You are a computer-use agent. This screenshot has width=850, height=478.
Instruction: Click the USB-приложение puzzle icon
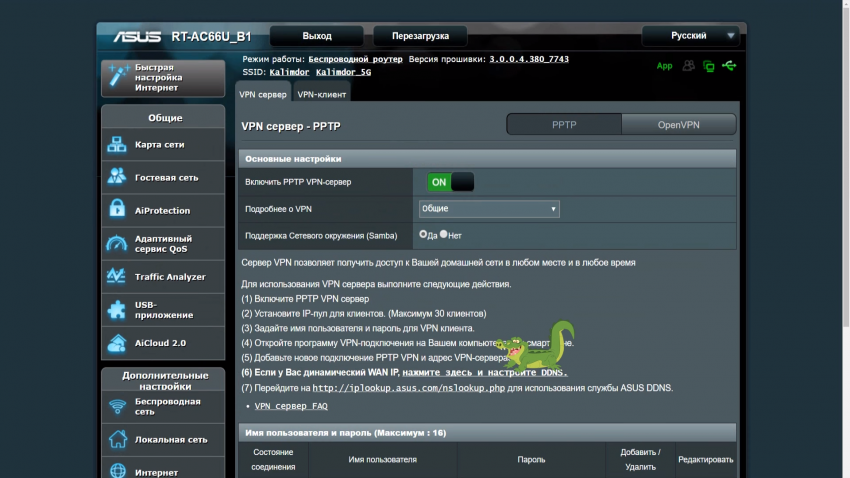pyautogui.click(x=117, y=309)
